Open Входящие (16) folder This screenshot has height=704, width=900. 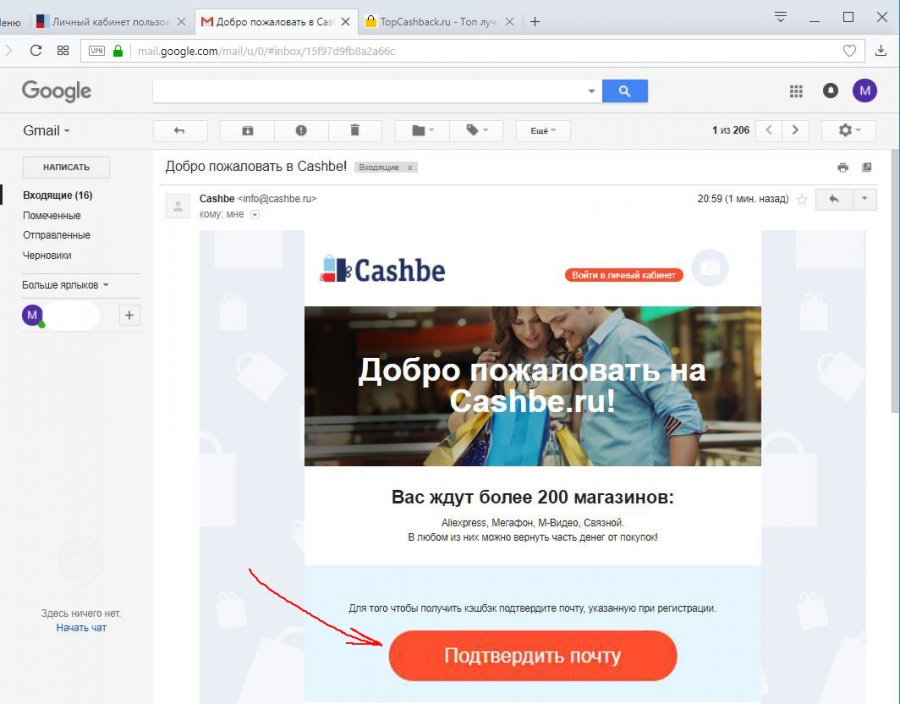point(57,195)
